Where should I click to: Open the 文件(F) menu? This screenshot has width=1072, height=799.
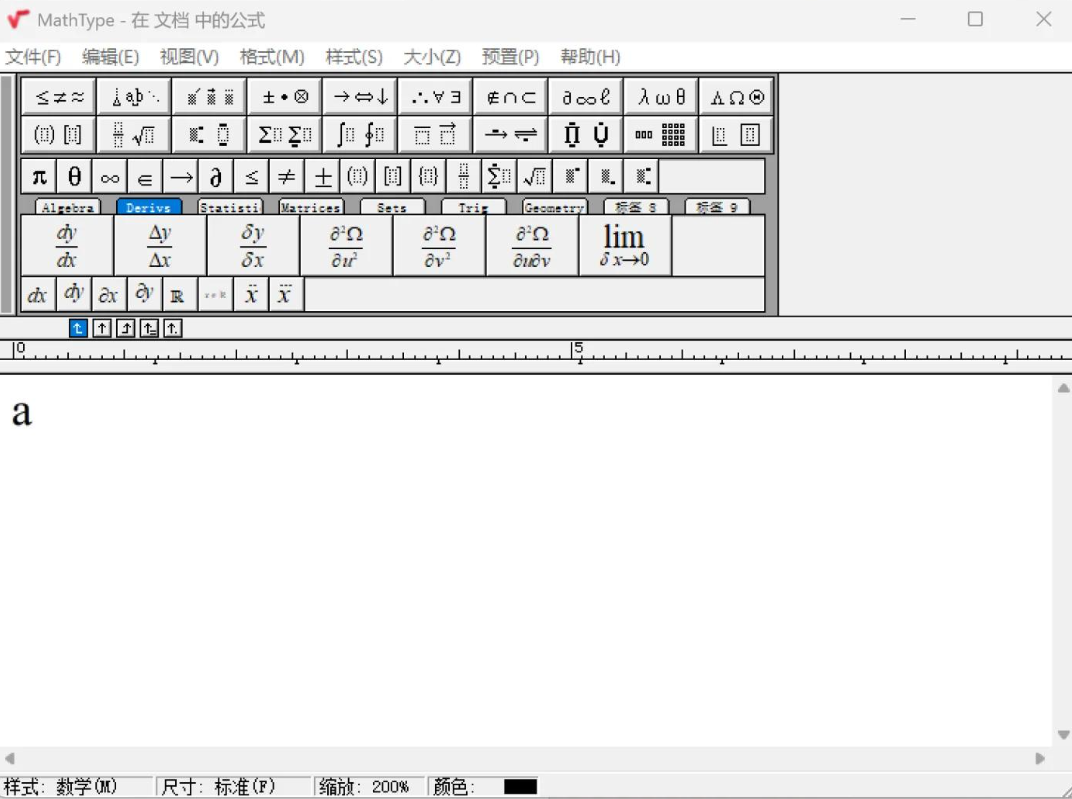pyautogui.click(x=33, y=57)
